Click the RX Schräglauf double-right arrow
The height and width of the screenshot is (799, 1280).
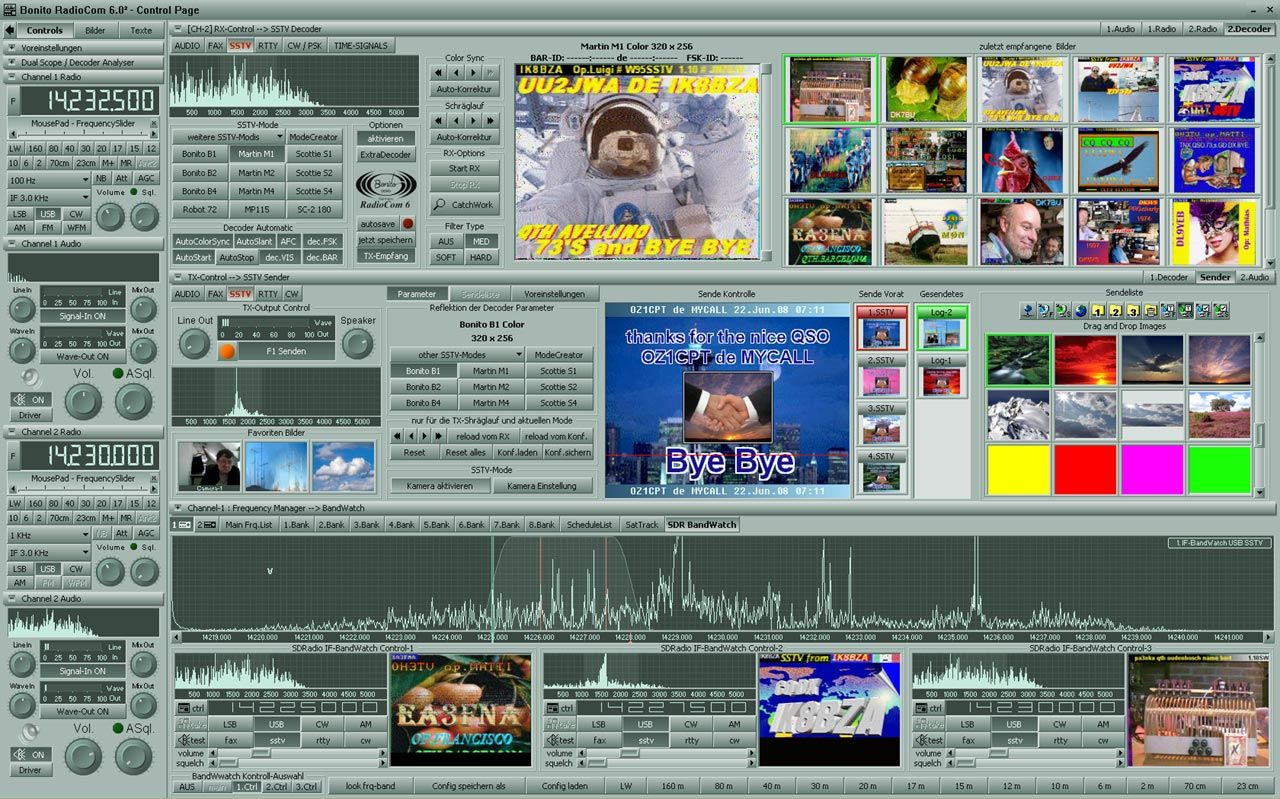490,121
